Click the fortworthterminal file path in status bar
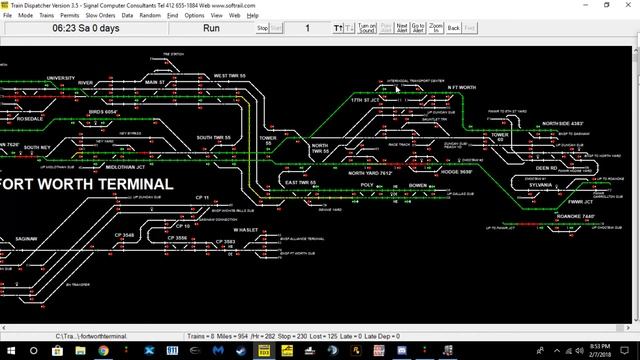640x360 pixels. (91, 336)
